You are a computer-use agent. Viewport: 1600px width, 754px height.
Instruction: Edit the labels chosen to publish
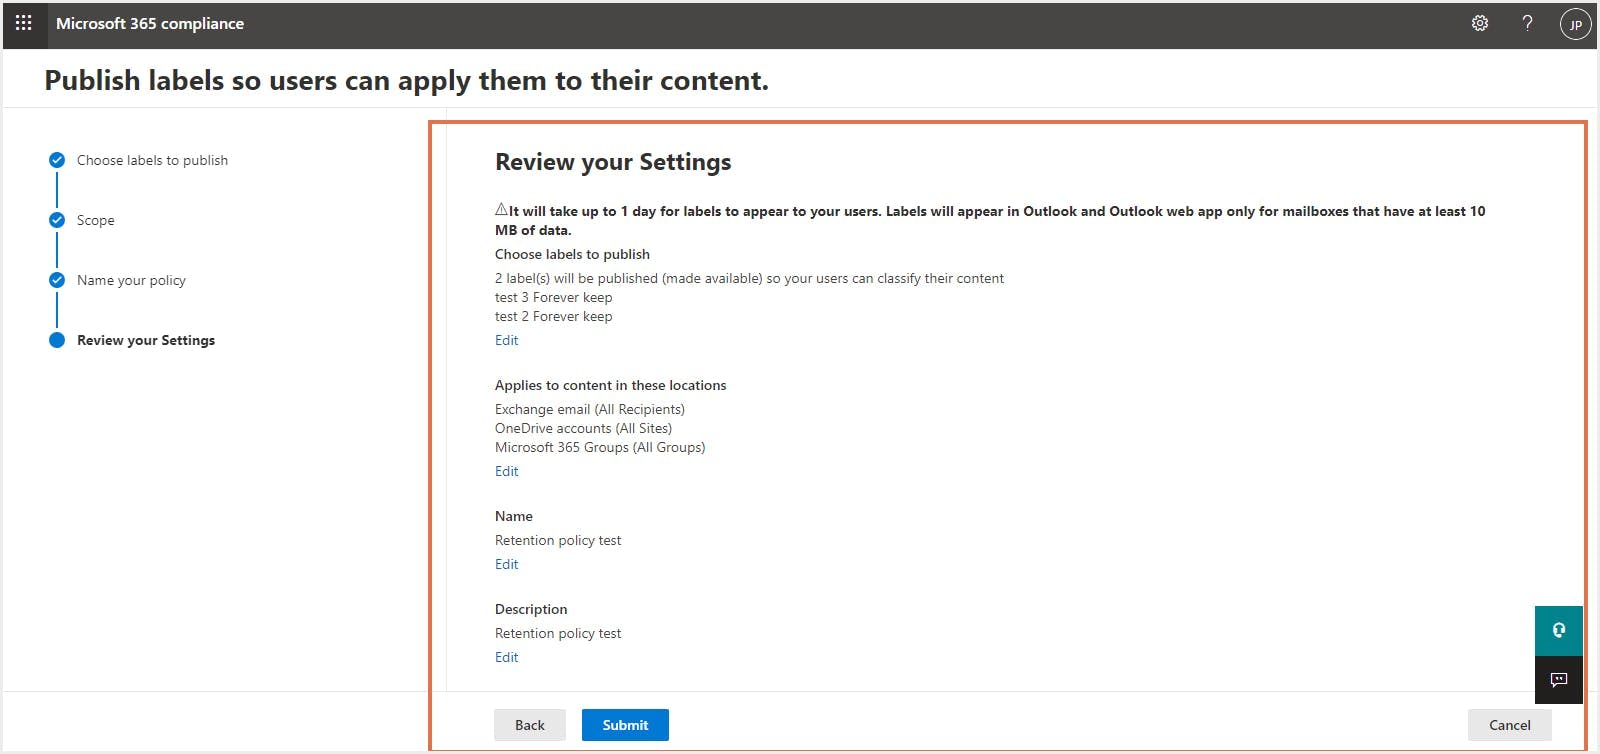(x=506, y=340)
